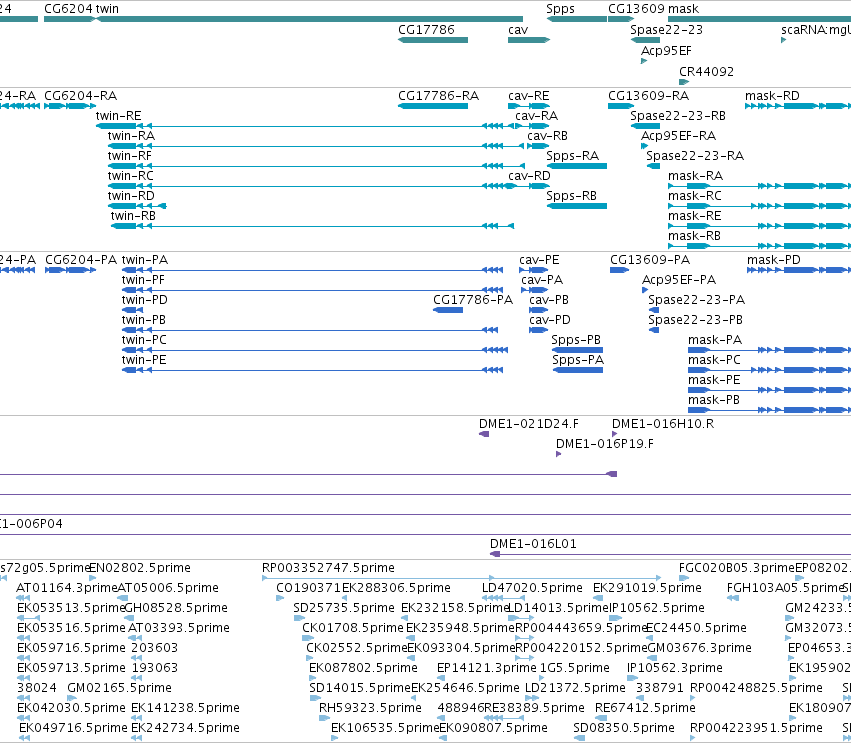Viewport: 851px width, 743px height.
Task: Click EST RE67412.5prime label
Action: pyautogui.click(x=645, y=708)
